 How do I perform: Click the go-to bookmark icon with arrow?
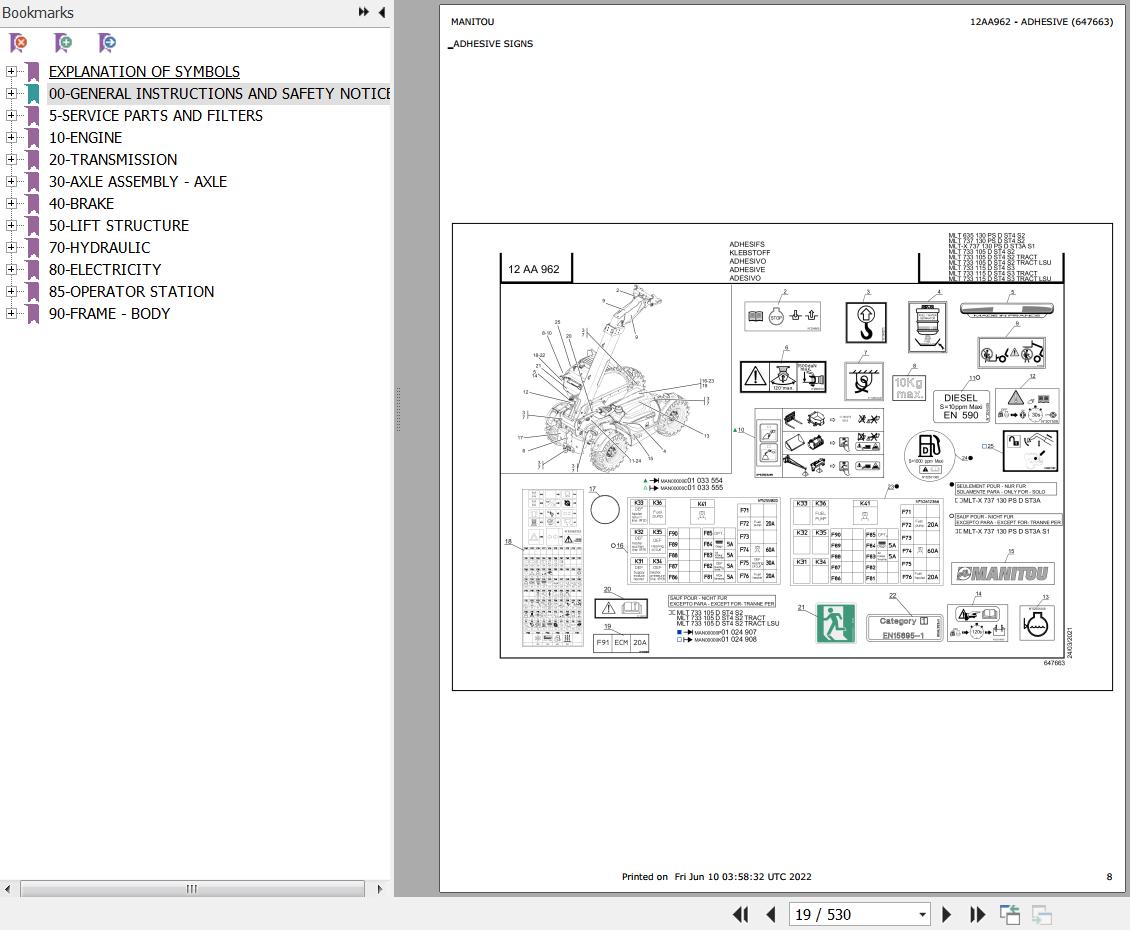tap(107, 43)
